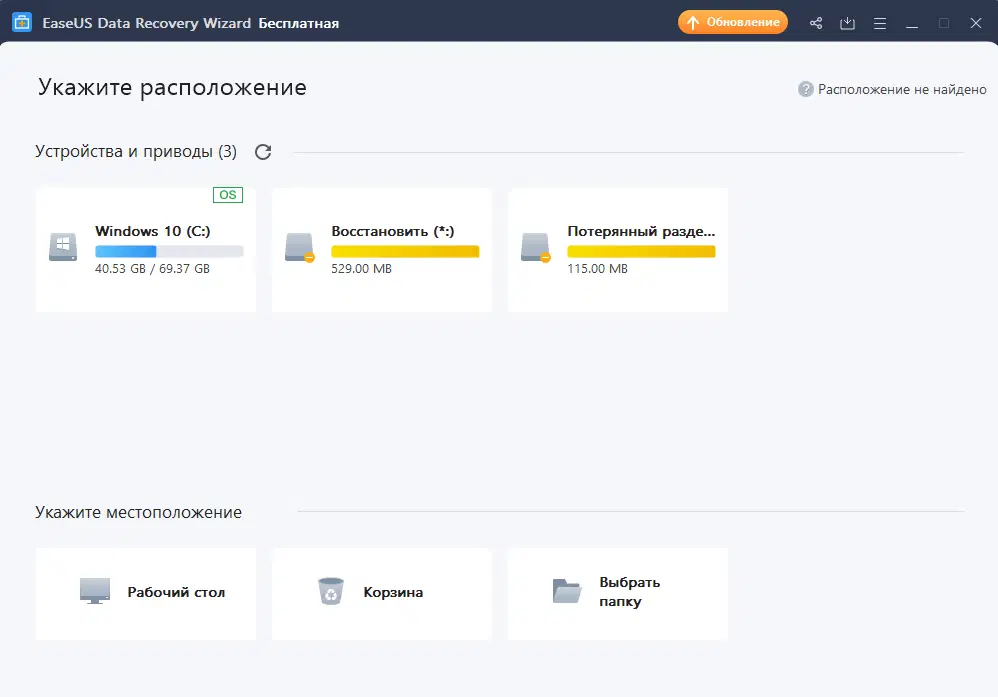Open the Расположение не найдено link
This screenshot has height=697, width=998.
(902, 90)
